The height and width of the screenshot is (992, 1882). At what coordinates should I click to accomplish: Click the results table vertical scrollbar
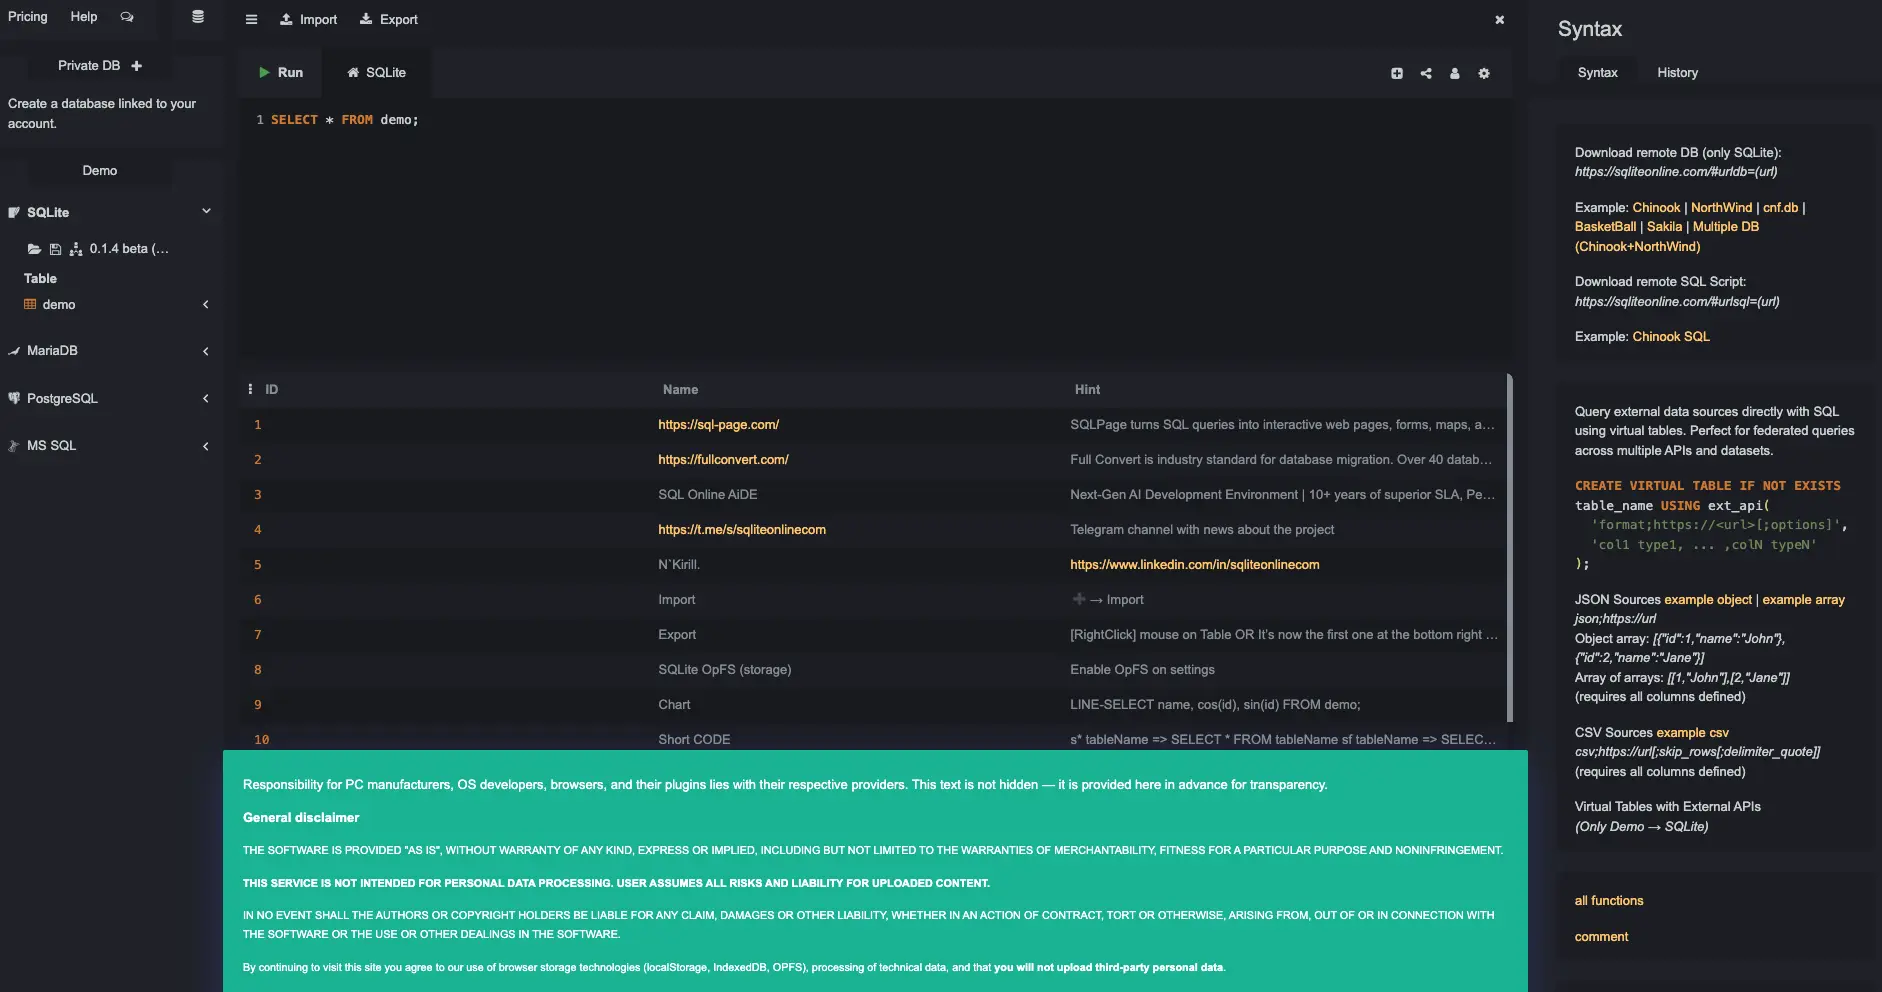[x=1509, y=548]
